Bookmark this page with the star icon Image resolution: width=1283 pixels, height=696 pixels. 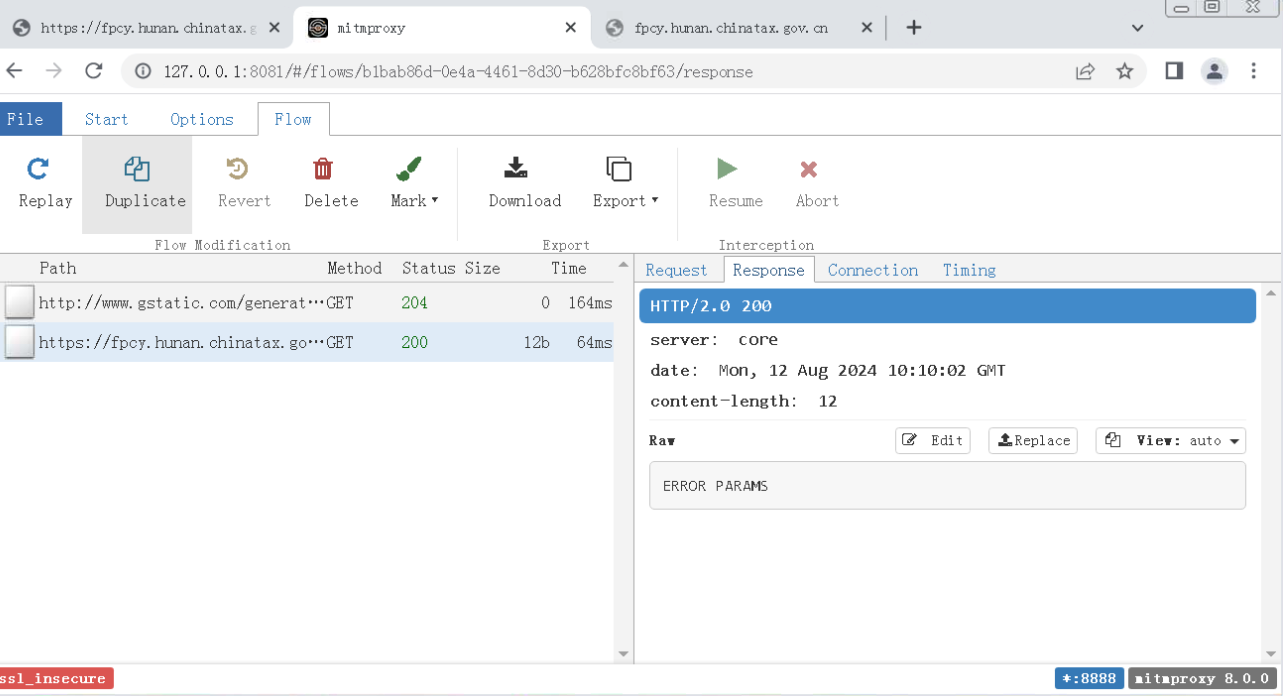(1125, 71)
